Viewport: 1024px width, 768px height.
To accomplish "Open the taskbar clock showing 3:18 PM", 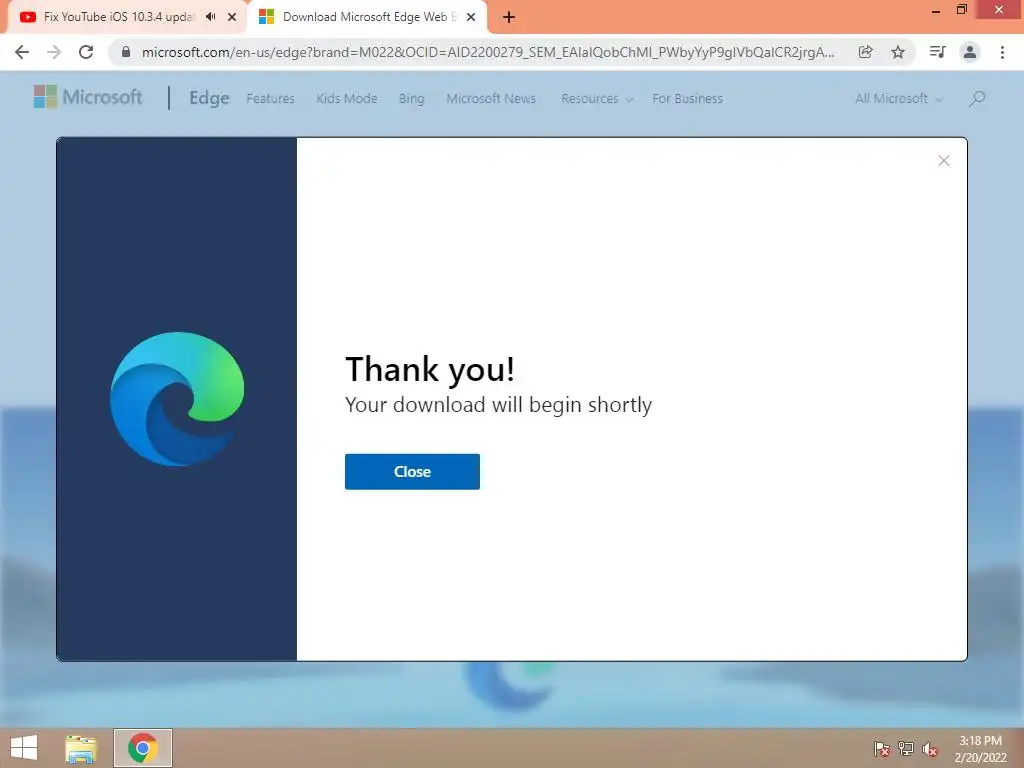I will pos(980,749).
